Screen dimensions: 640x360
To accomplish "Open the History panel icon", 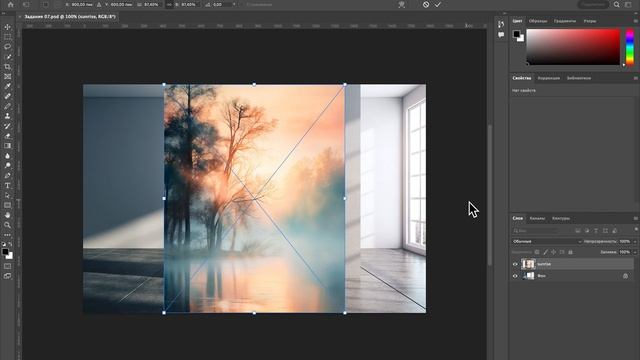I will tap(501, 24).
